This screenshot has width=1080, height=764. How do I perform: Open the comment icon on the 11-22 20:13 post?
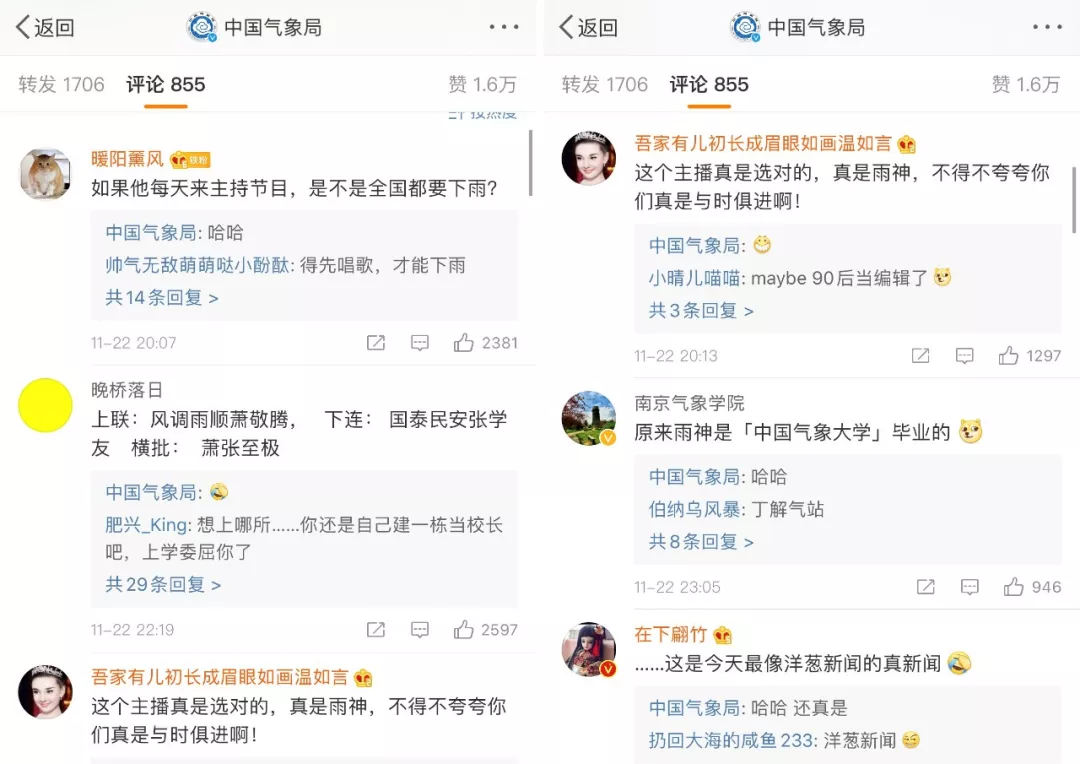tap(964, 356)
